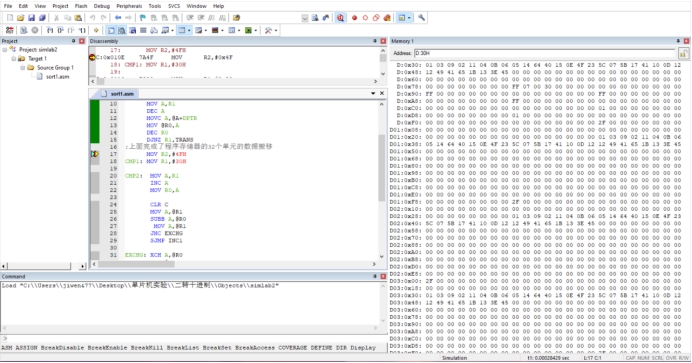Open the Serial windows dropdown arrow
This screenshot has height=363, width=692.
[206, 30]
